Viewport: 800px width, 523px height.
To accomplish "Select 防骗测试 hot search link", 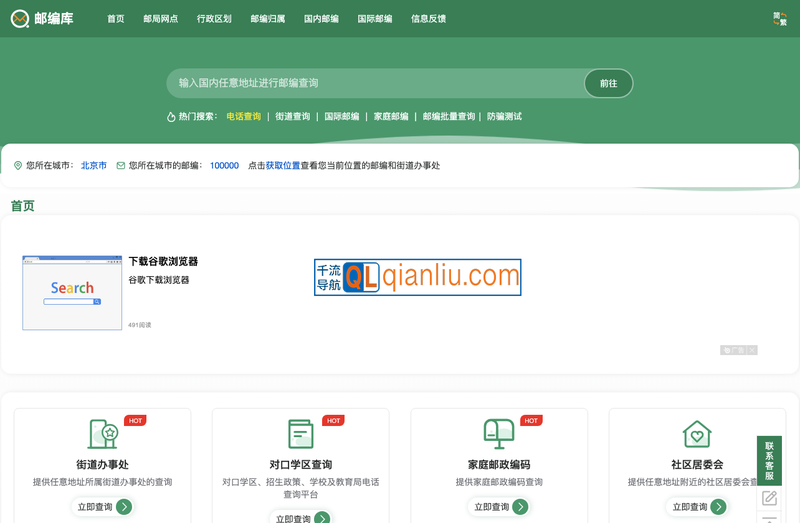I will tap(505, 117).
